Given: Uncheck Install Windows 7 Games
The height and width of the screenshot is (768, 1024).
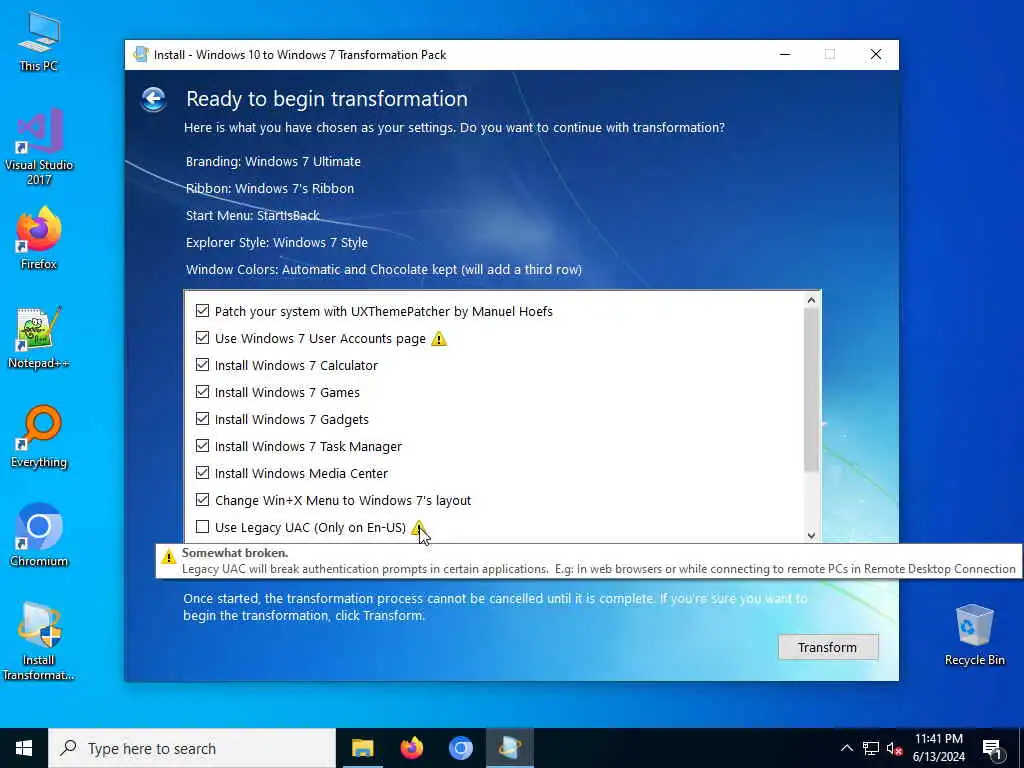Looking at the screenshot, I should tap(202, 392).
